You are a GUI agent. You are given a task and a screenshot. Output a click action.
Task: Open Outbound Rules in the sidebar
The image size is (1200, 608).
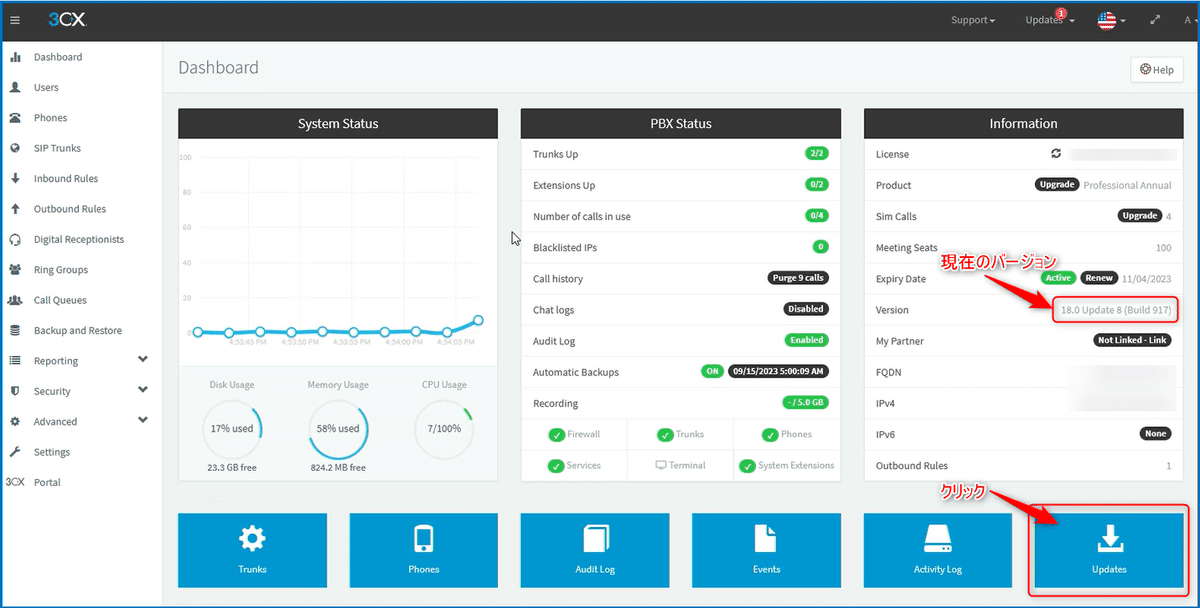[x=70, y=209]
